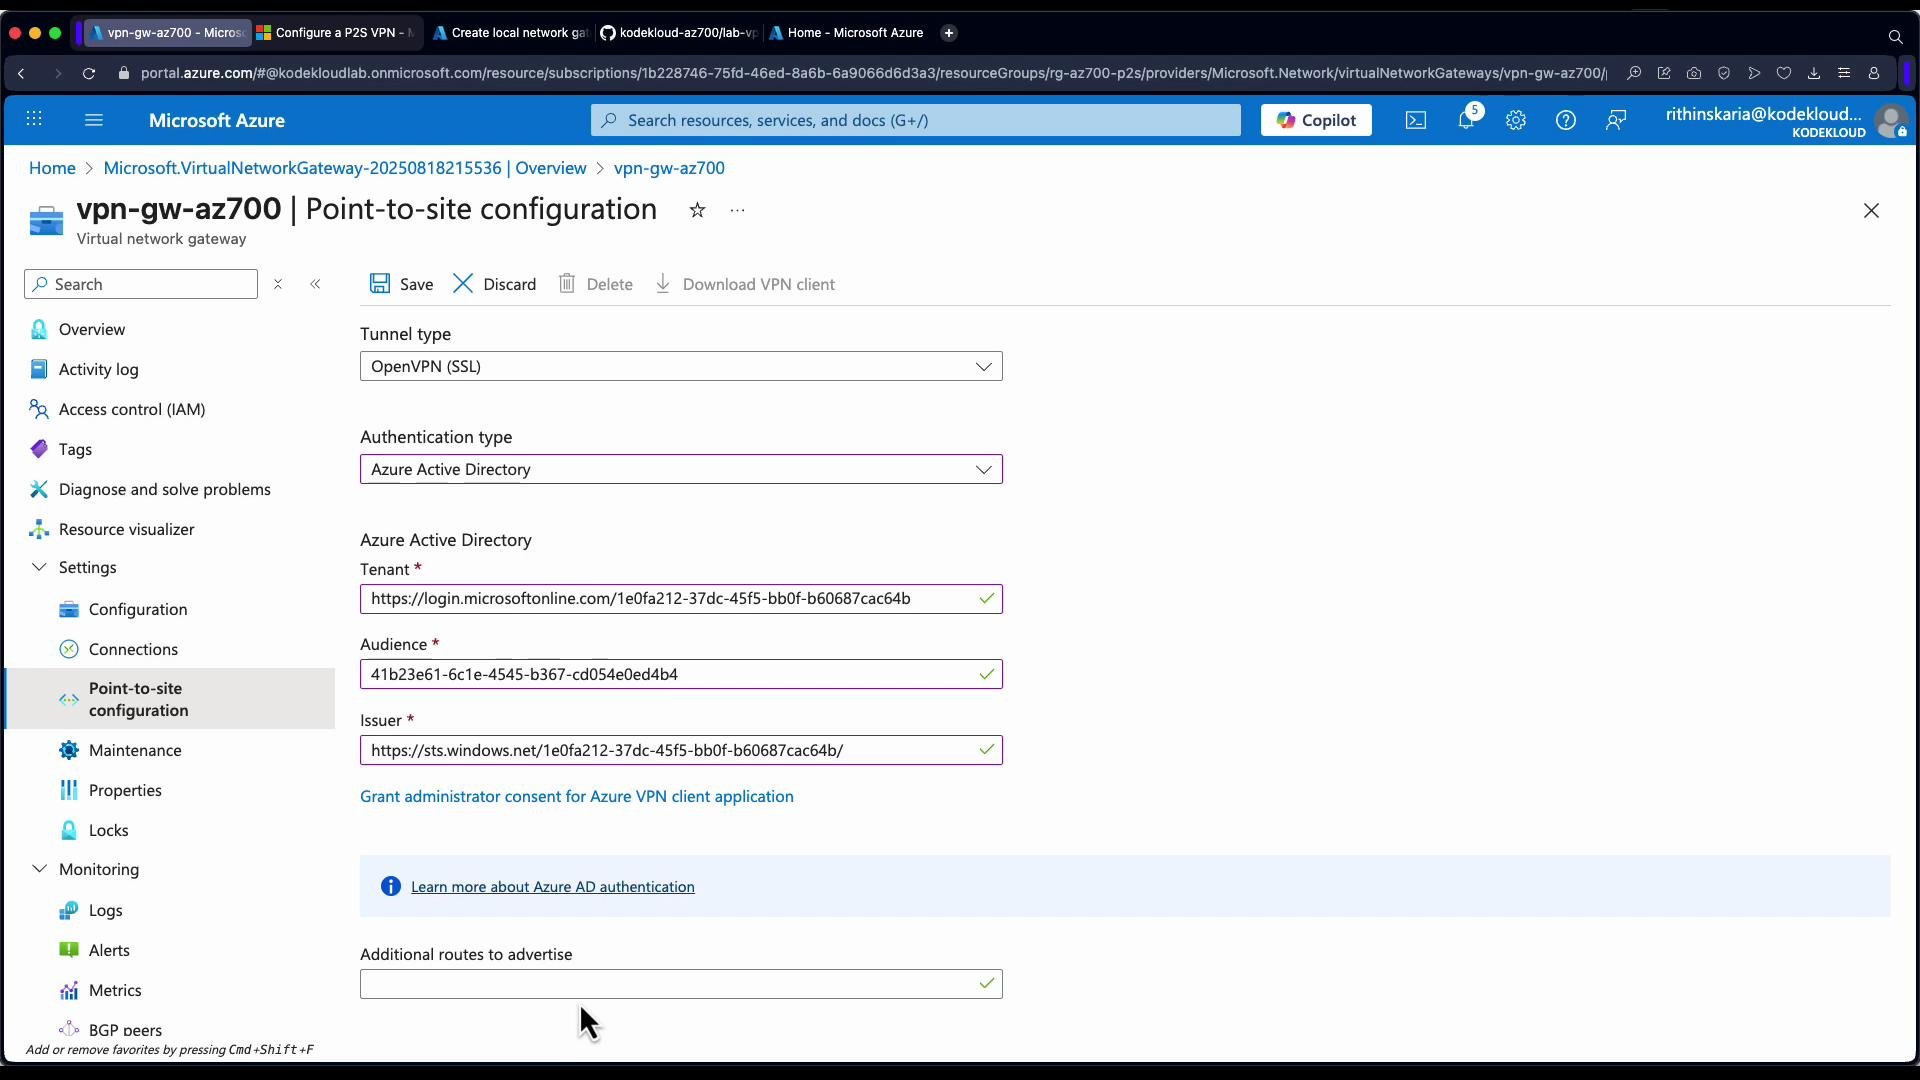1920x1080 pixels.
Task: Collapse the Monitoring section in sidebar
Action: 39,869
